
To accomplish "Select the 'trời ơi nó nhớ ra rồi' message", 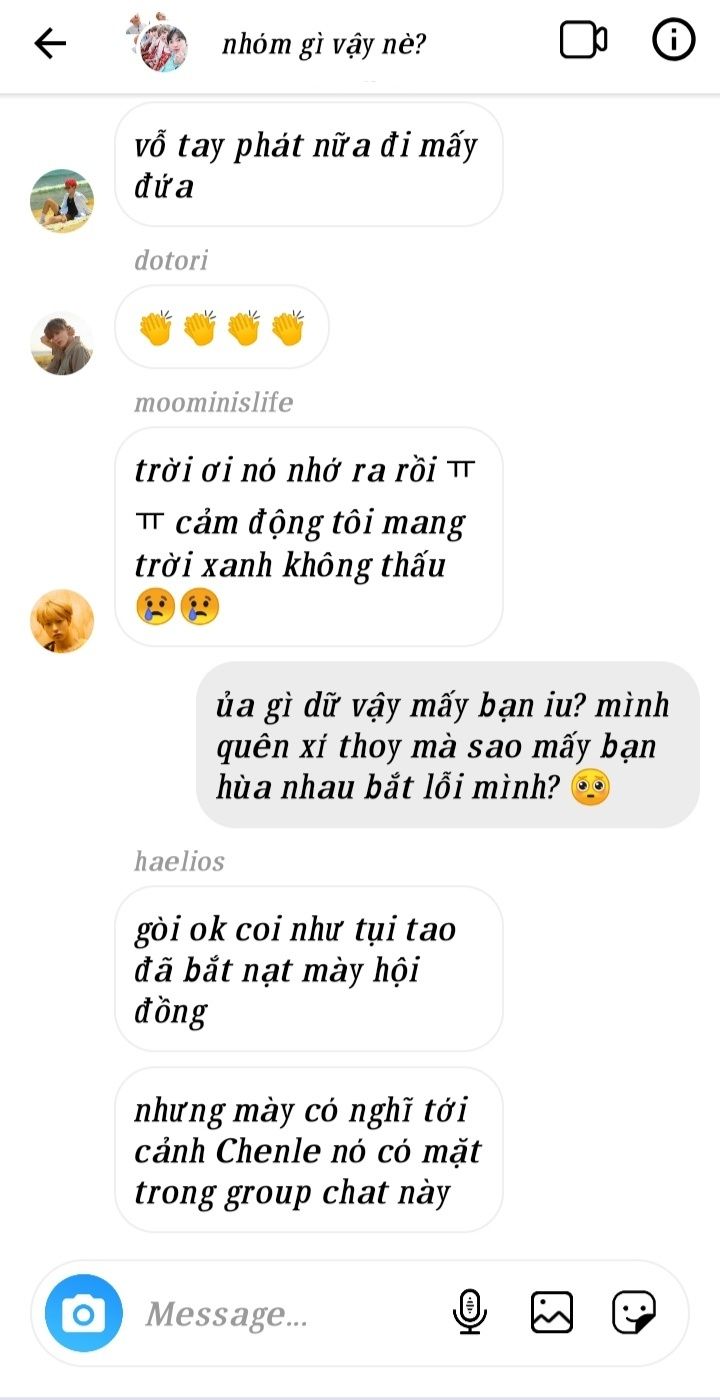I will 308,537.
